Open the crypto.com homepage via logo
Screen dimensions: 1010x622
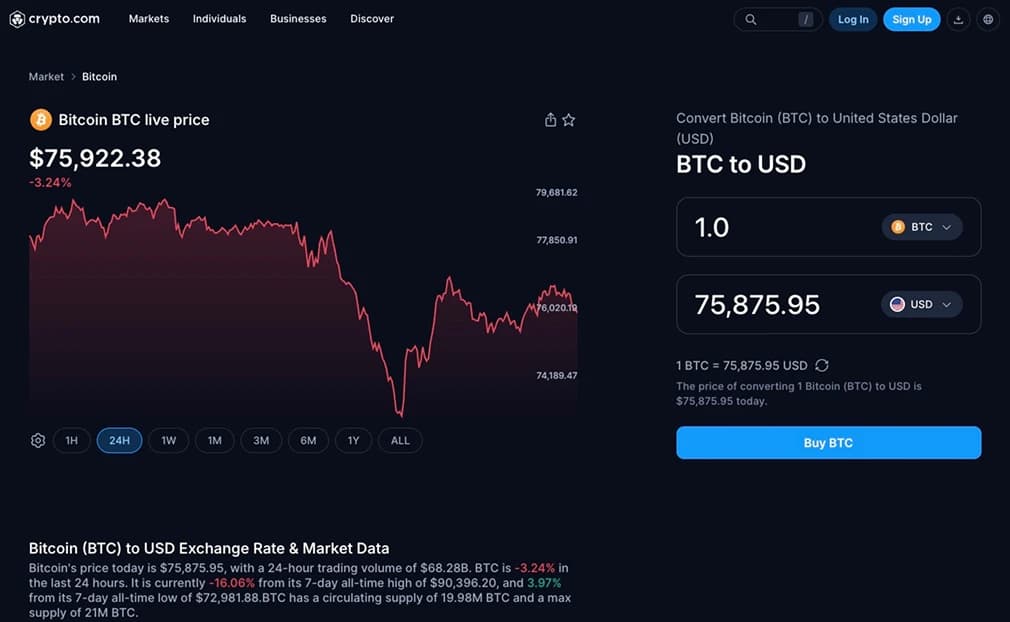point(55,18)
